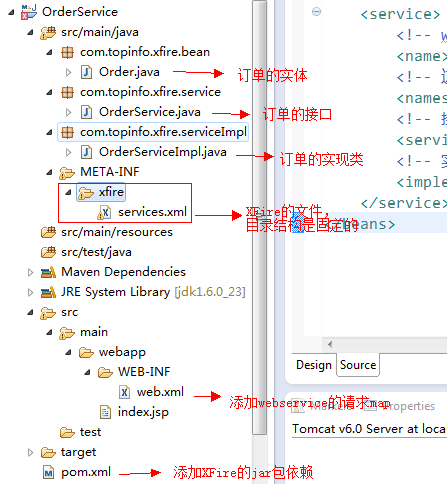Screen dimensions: 447x484
Task: Click the Maven Dependencies library icon
Action: tap(48, 272)
